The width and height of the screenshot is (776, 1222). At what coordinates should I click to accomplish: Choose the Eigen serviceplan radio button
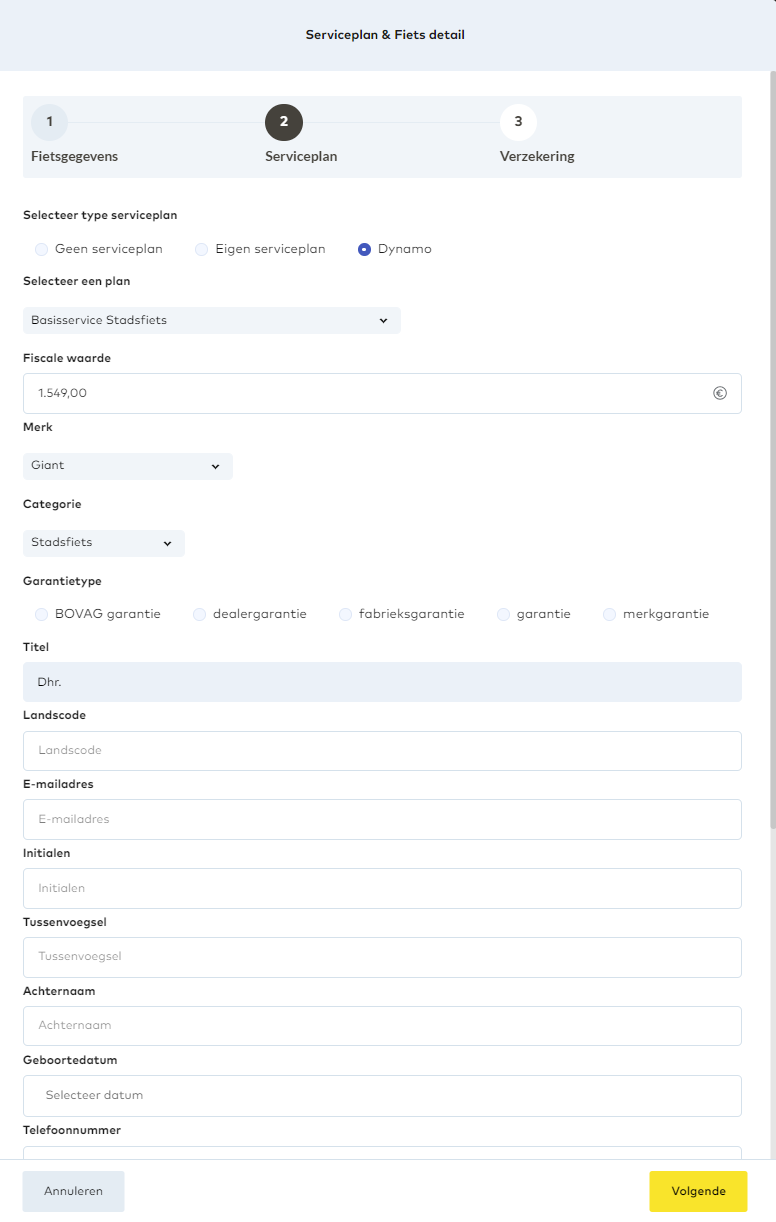202,249
